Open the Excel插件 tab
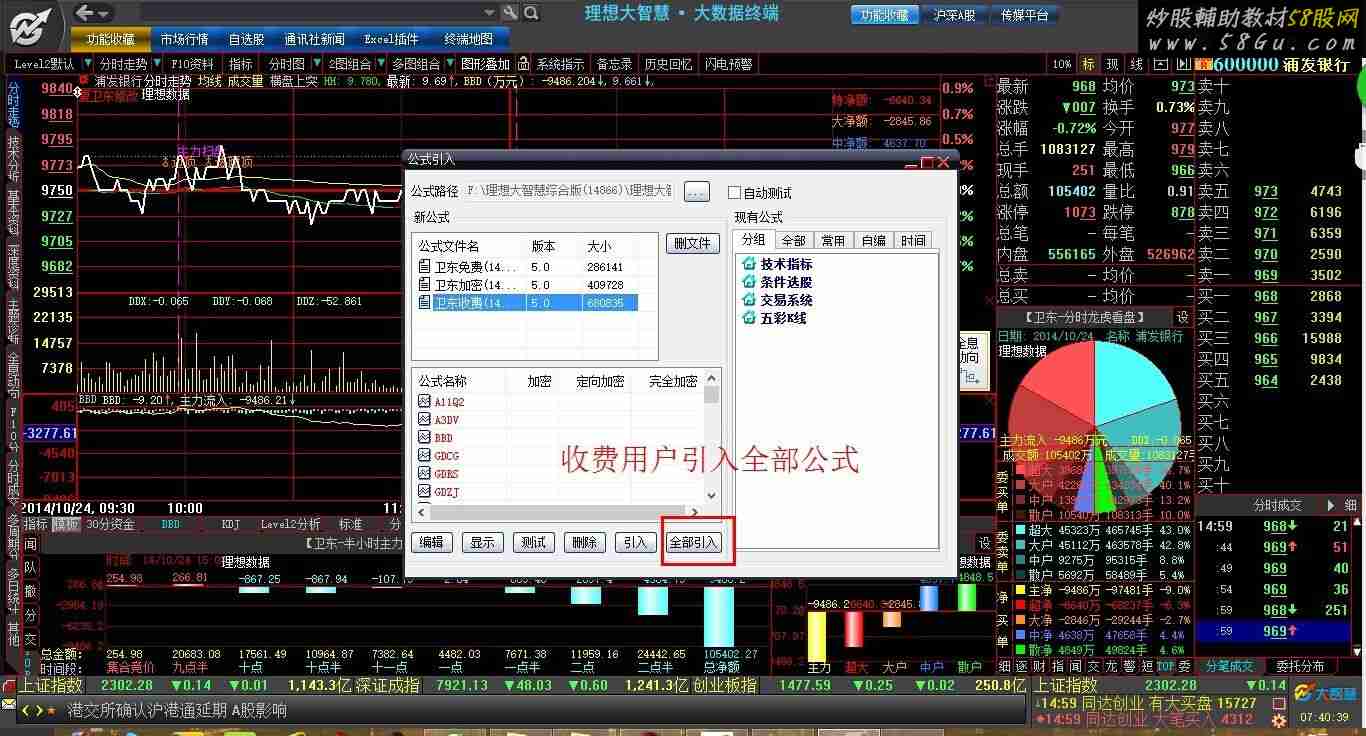Image resolution: width=1366 pixels, height=736 pixels. [x=392, y=39]
